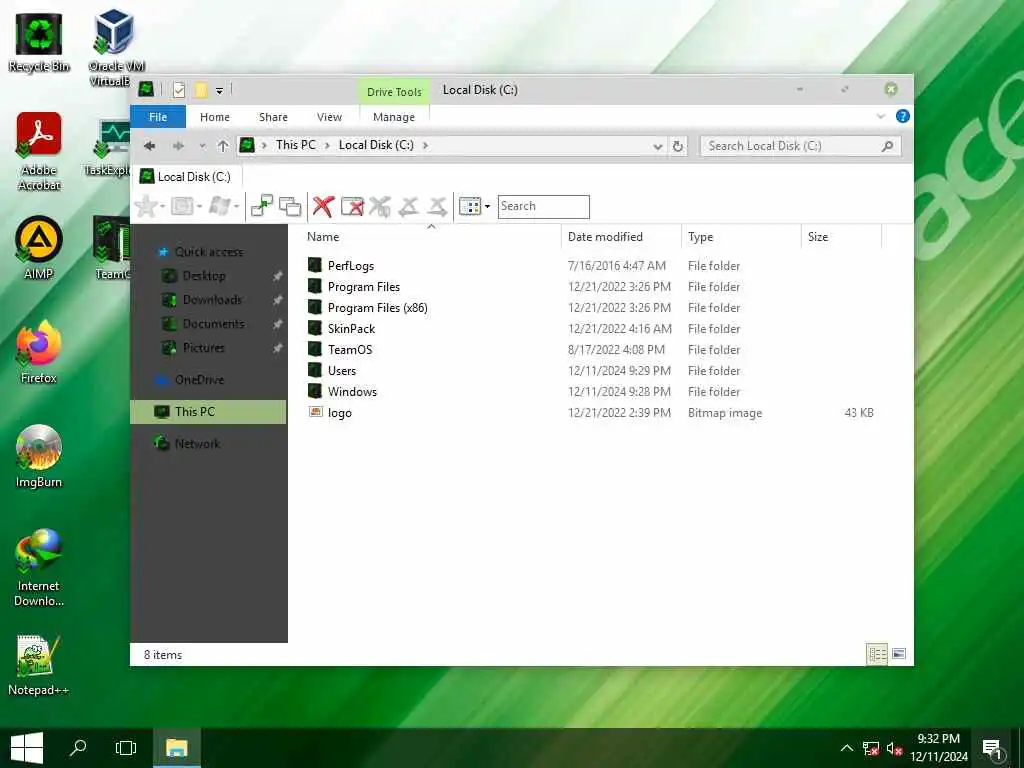Open the Manage ribbon tab

tap(394, 117)
